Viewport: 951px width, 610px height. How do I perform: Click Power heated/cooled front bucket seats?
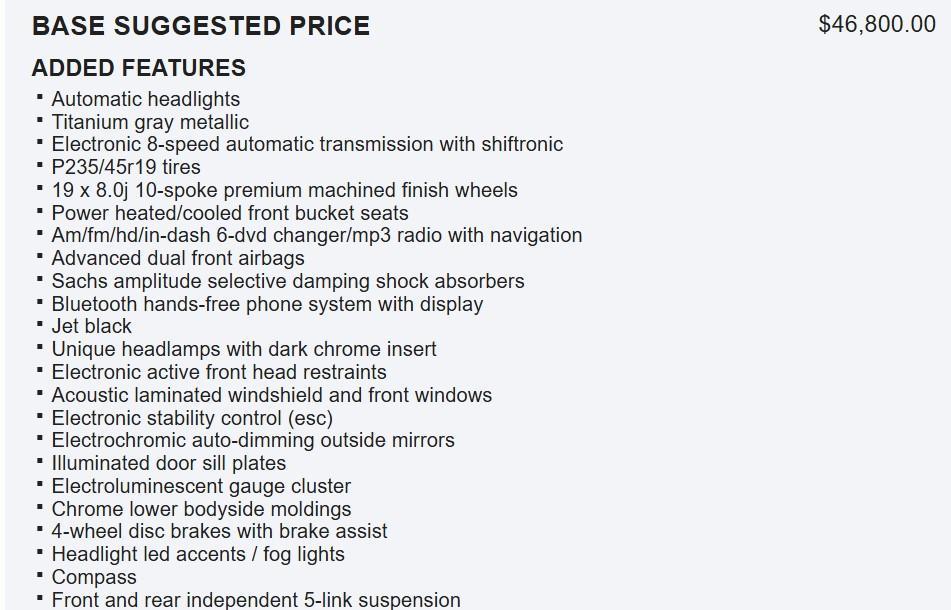coord(230,213)
